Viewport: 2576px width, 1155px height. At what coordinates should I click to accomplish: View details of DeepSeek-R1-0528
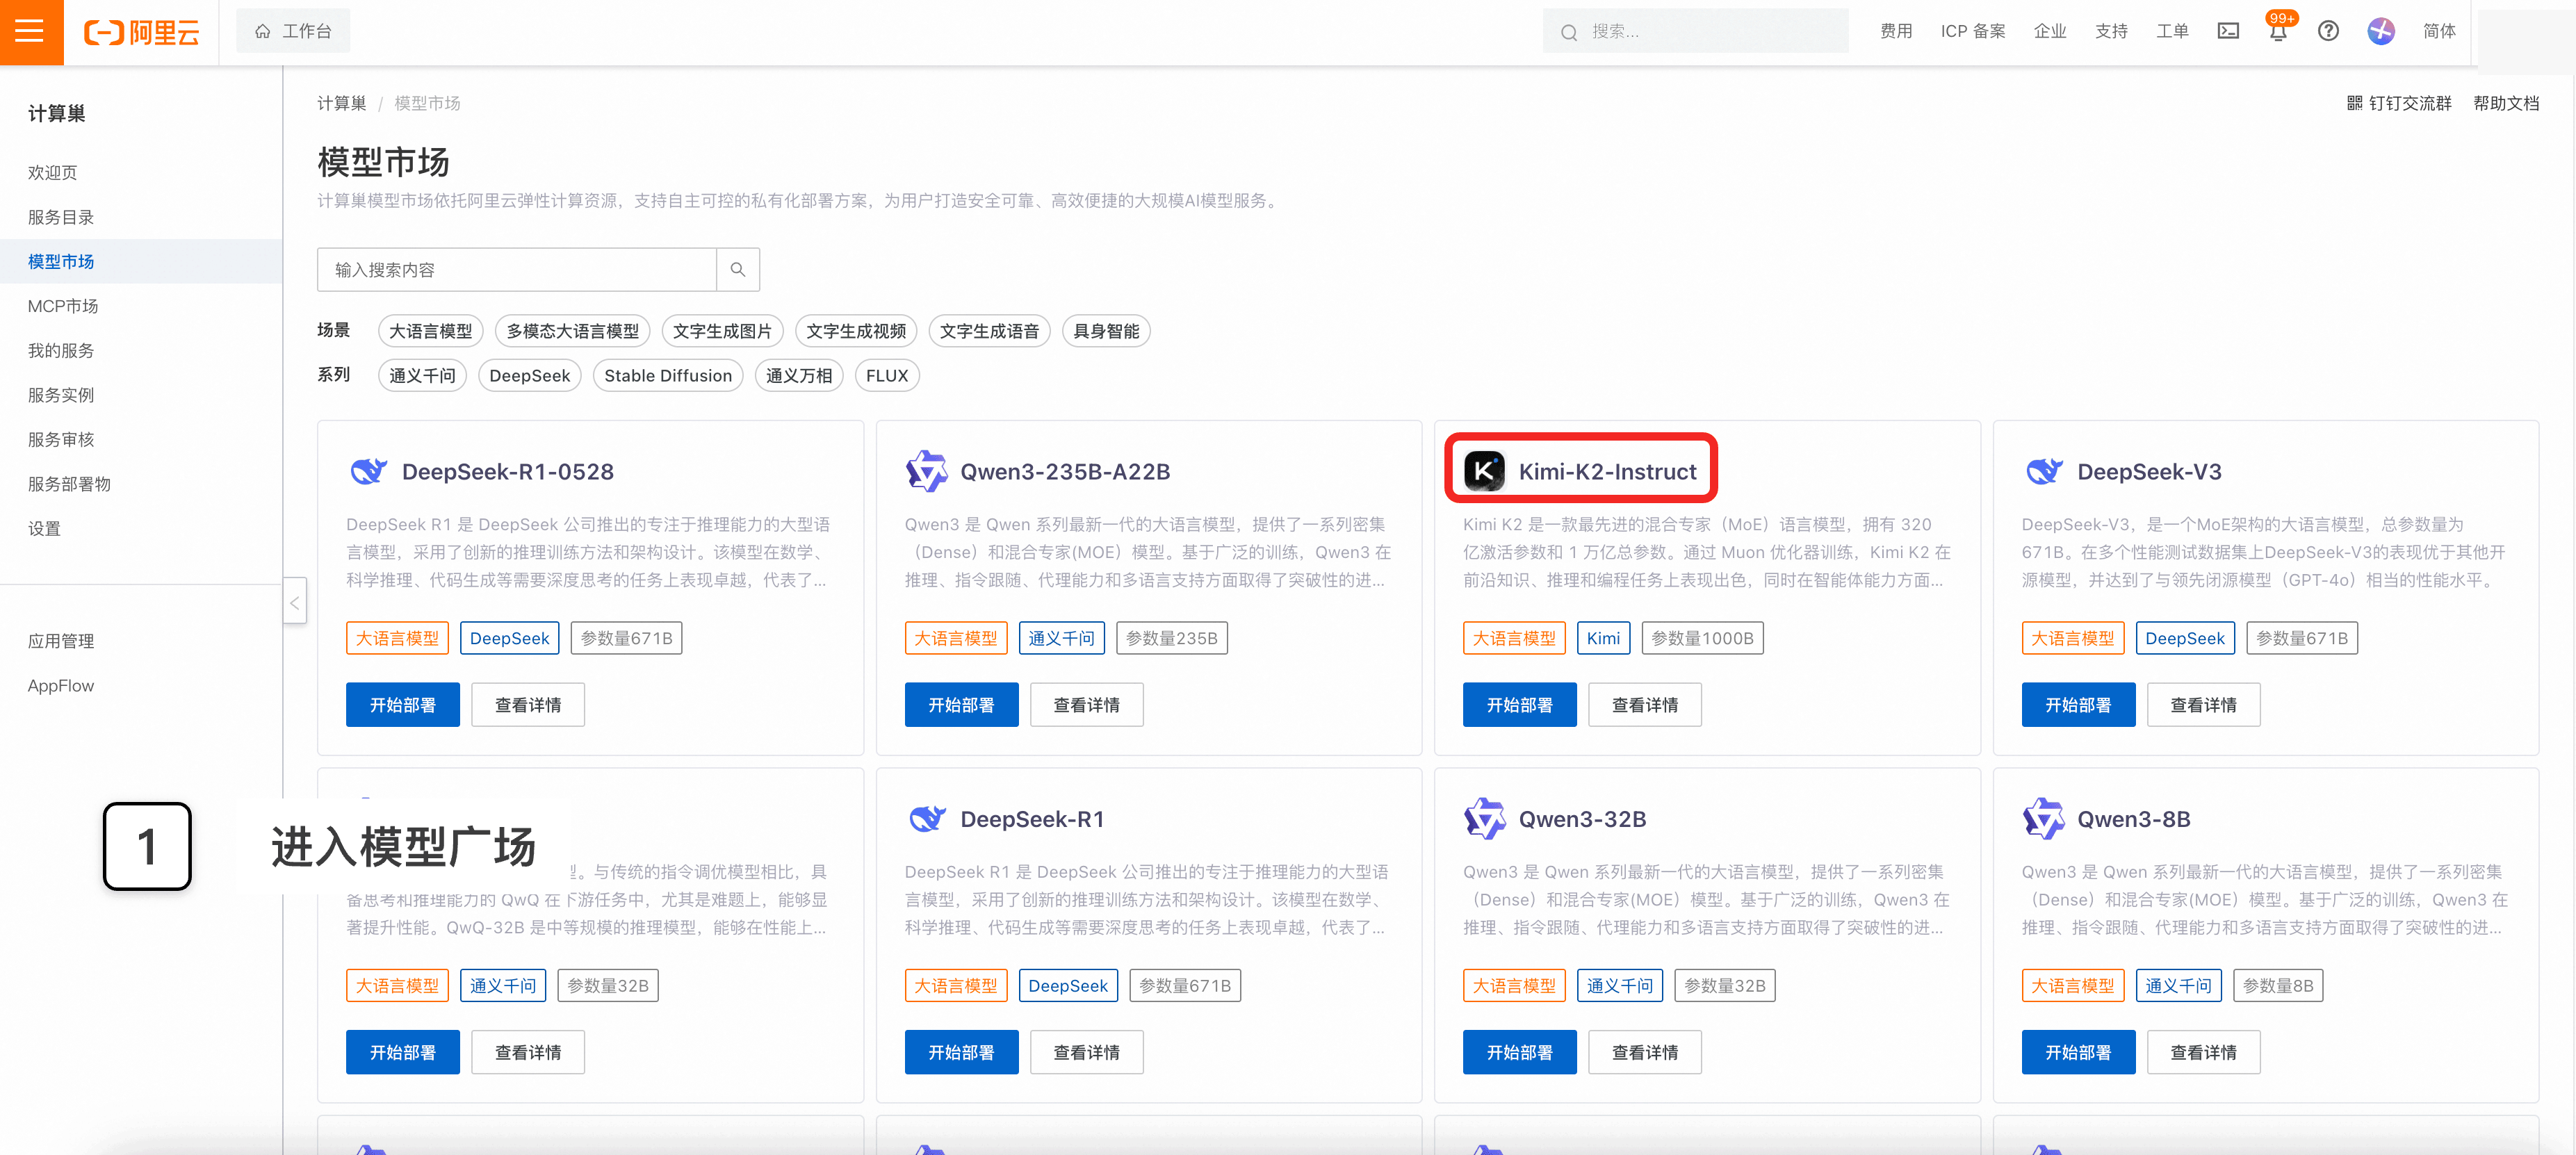pos(528,705)
